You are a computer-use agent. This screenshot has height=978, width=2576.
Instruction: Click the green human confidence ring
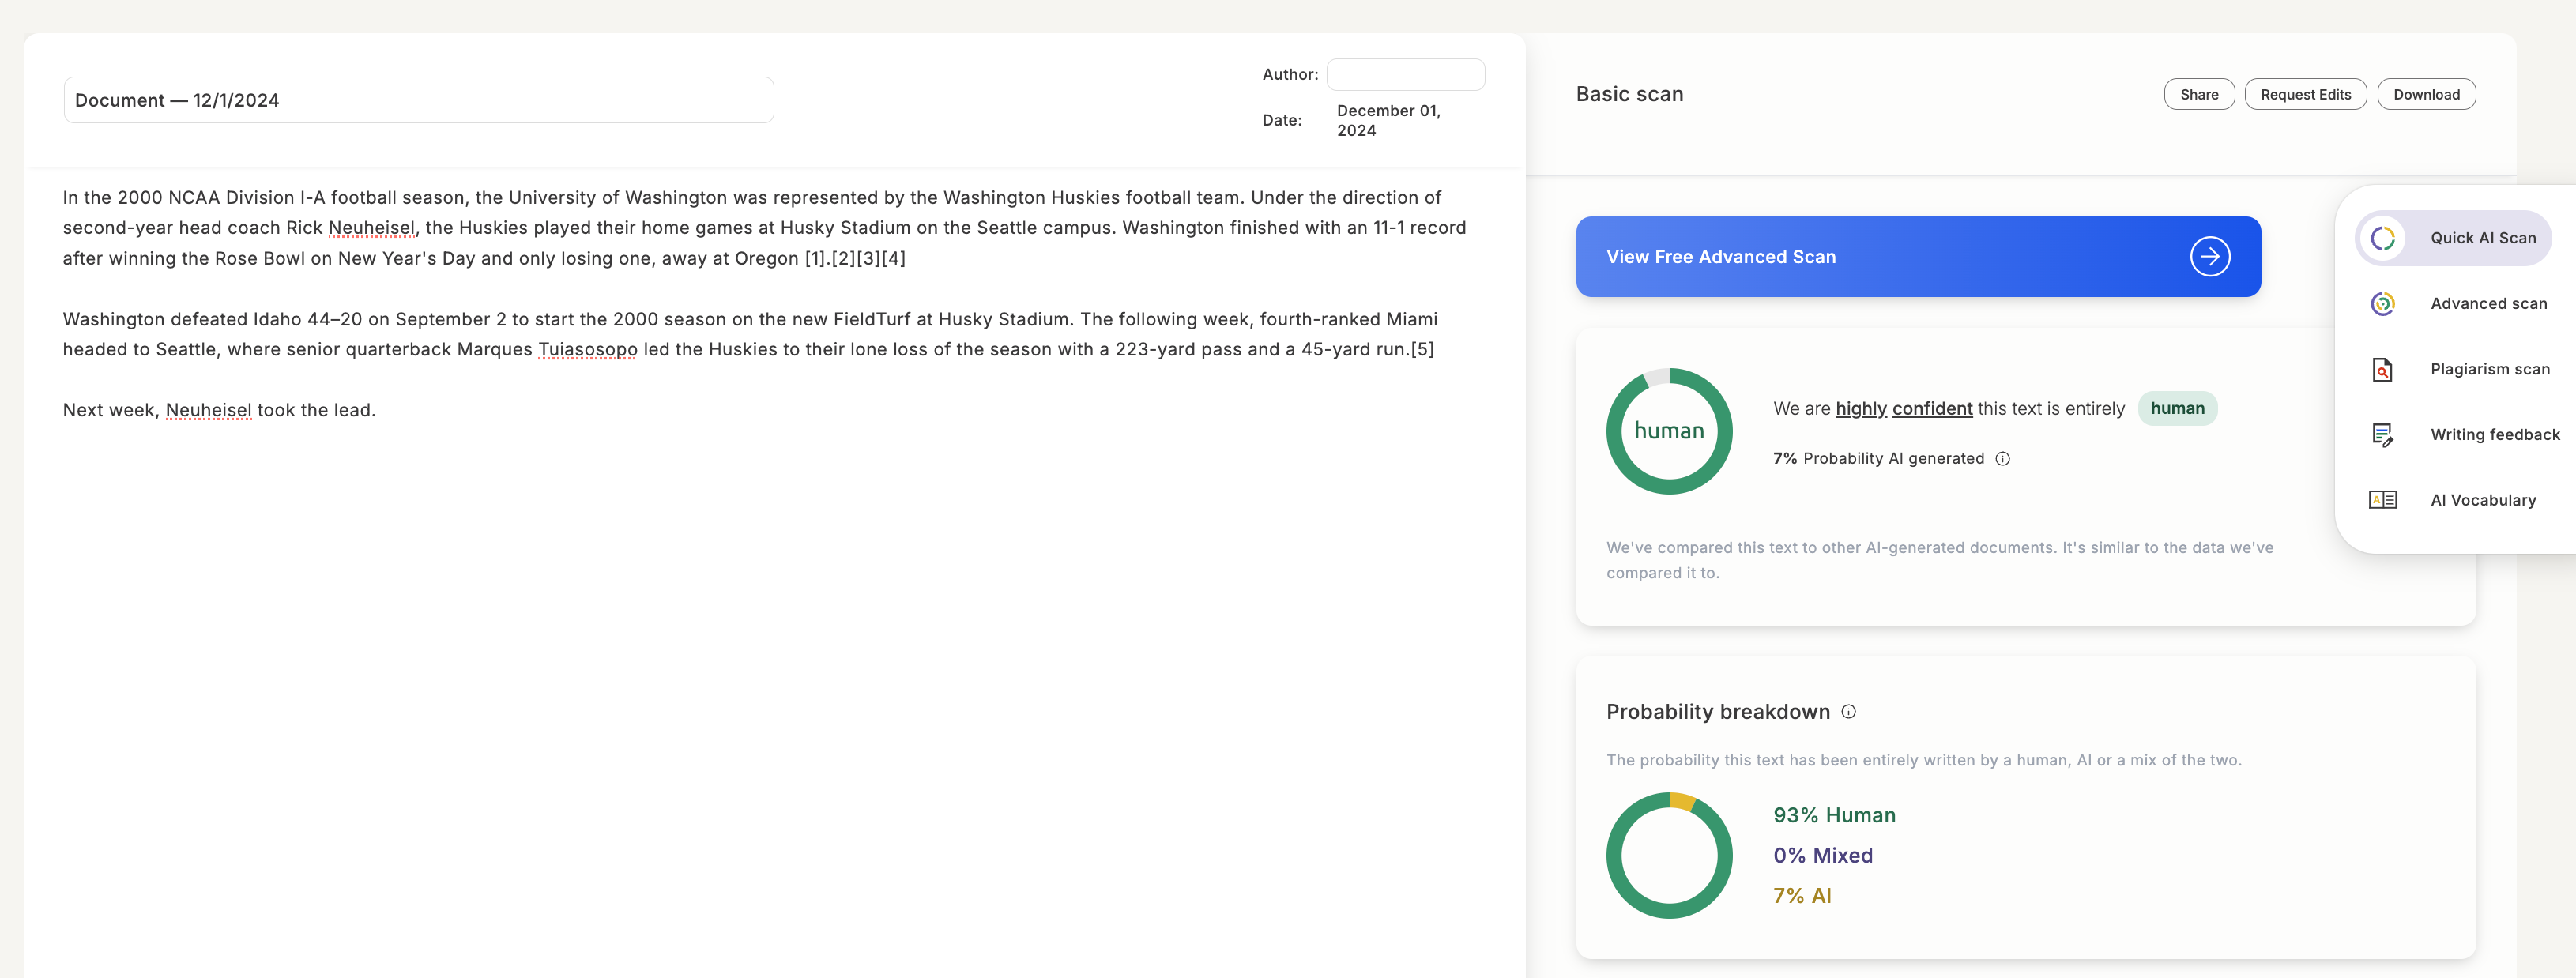coord(1668,431)
